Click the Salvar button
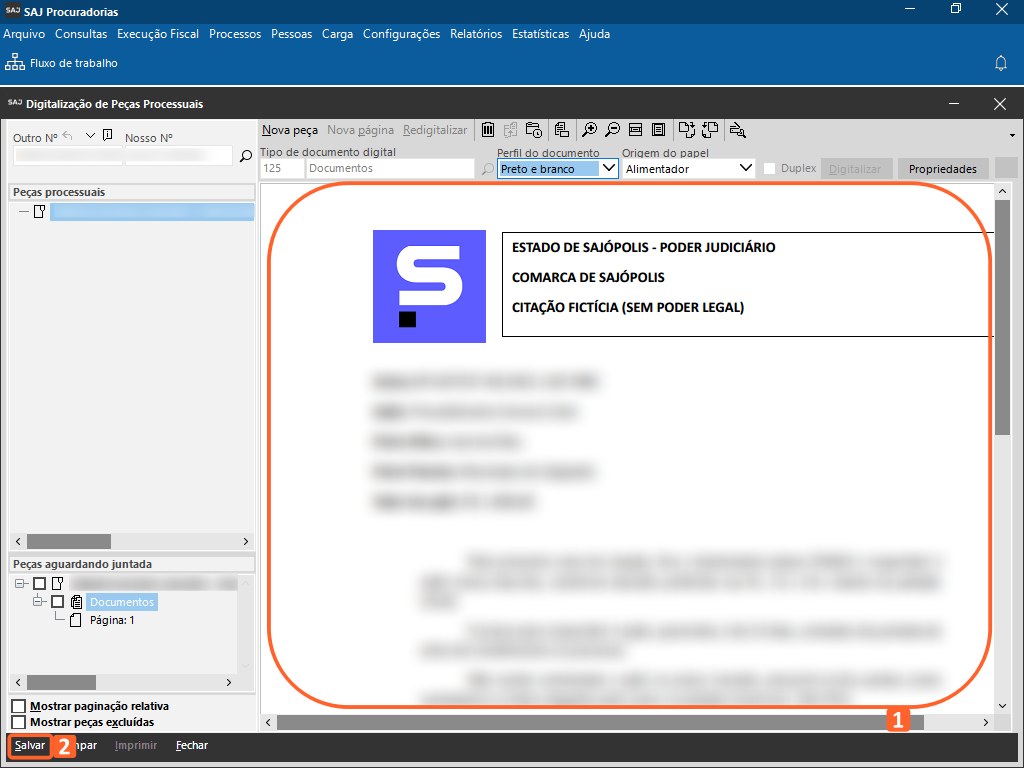 pos(30,746)
